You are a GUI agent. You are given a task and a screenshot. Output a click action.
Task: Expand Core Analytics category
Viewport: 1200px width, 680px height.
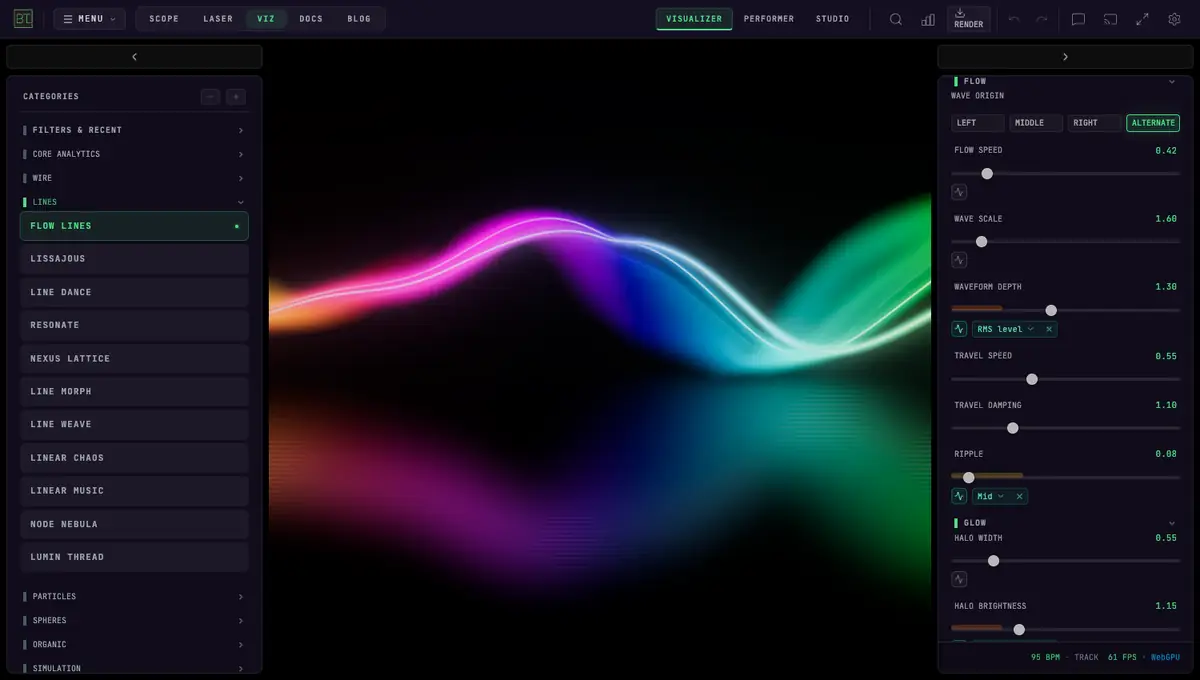[134, 154]
